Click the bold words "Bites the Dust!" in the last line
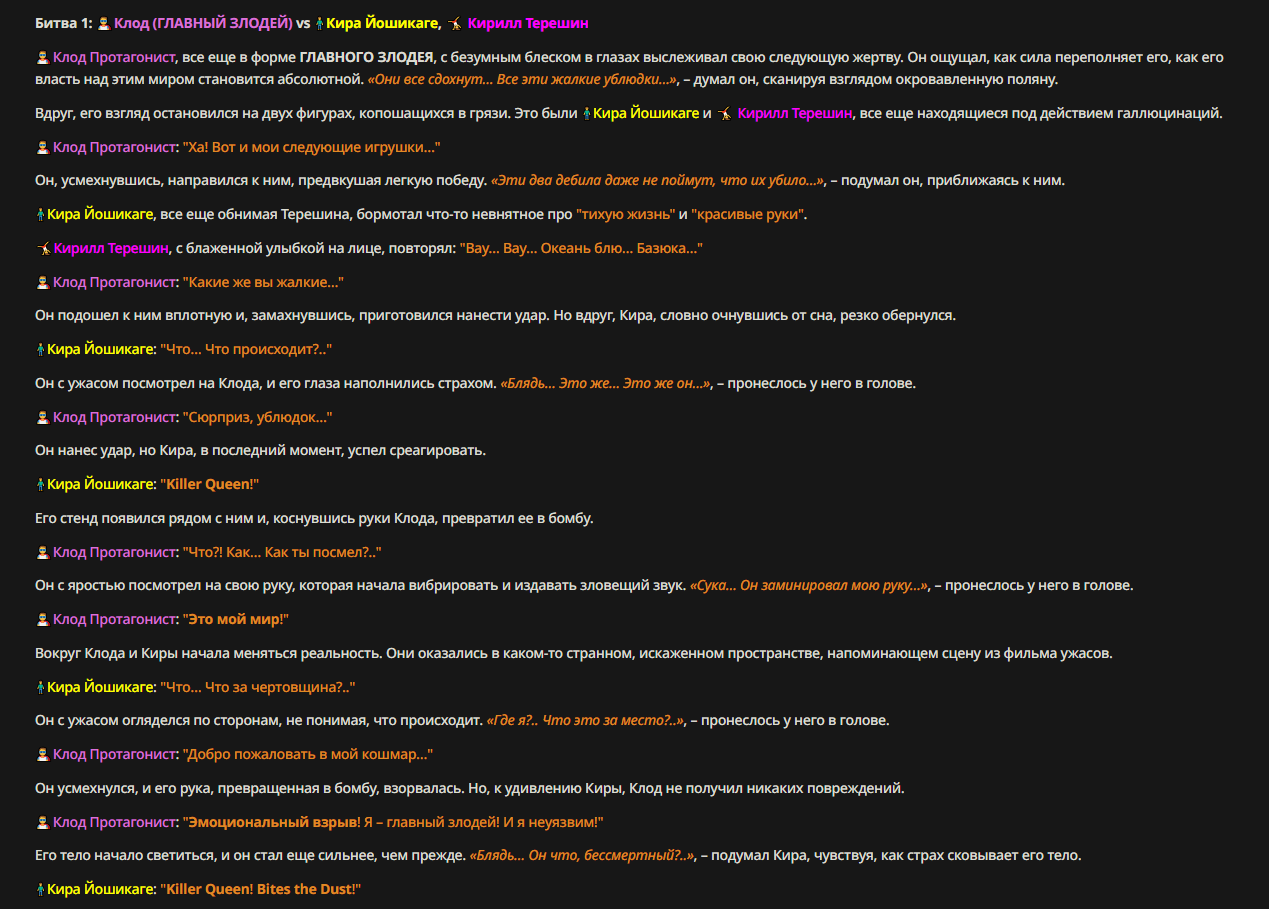 (x=306, y=889)
